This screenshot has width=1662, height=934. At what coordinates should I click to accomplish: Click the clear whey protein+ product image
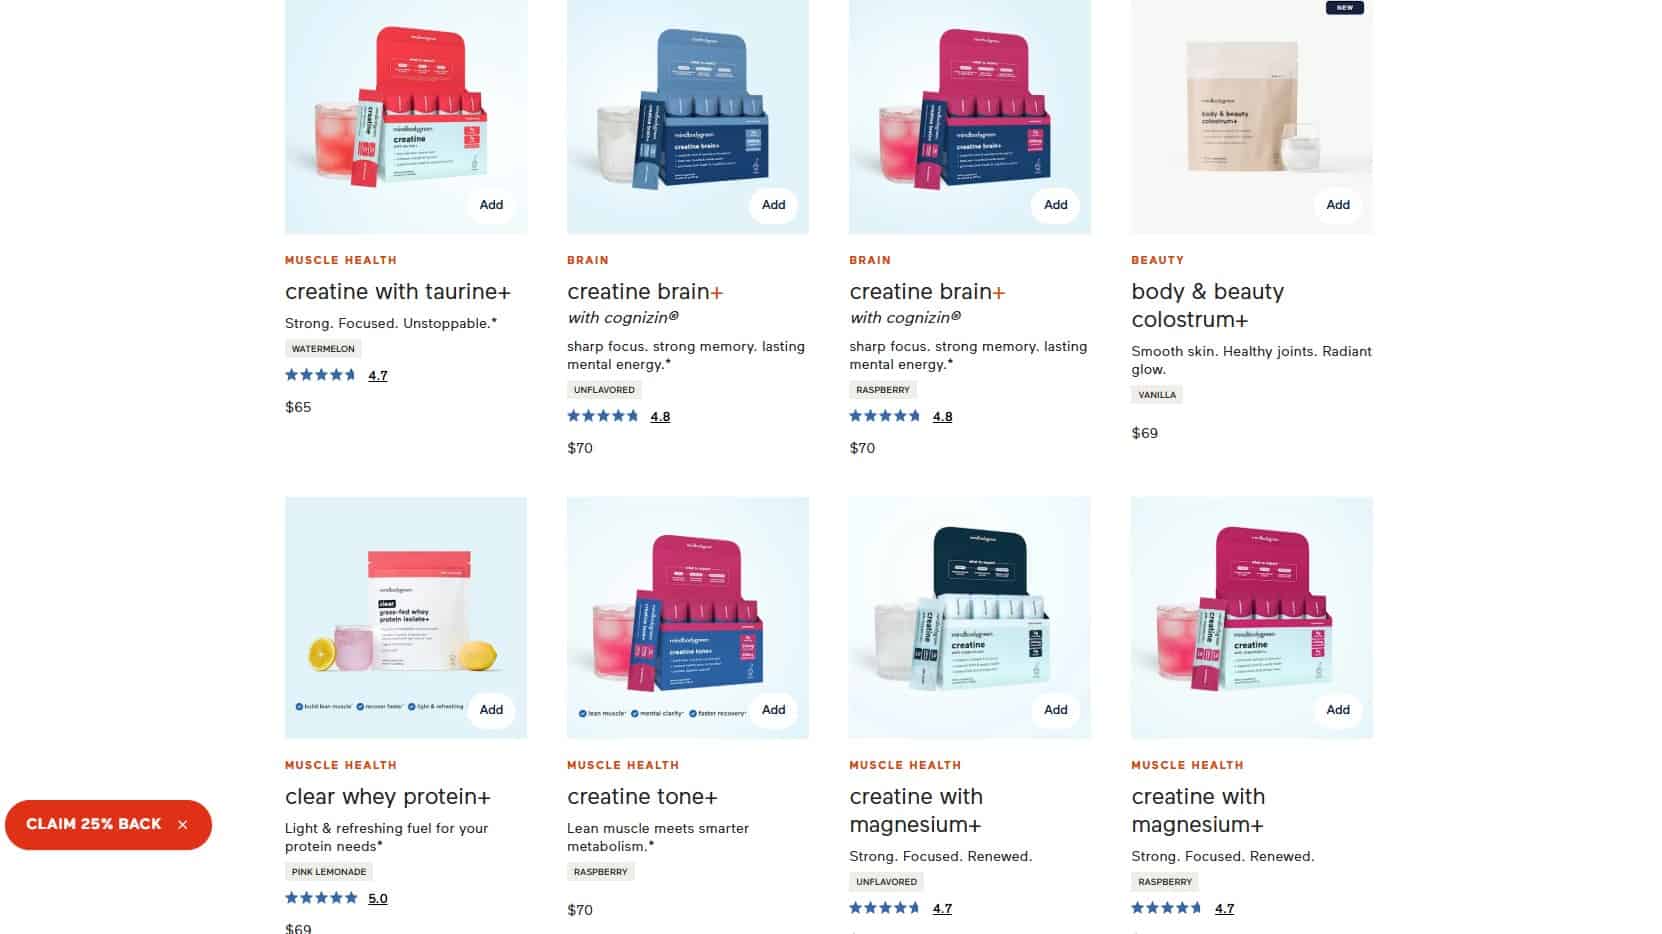(x=406, y=618)
